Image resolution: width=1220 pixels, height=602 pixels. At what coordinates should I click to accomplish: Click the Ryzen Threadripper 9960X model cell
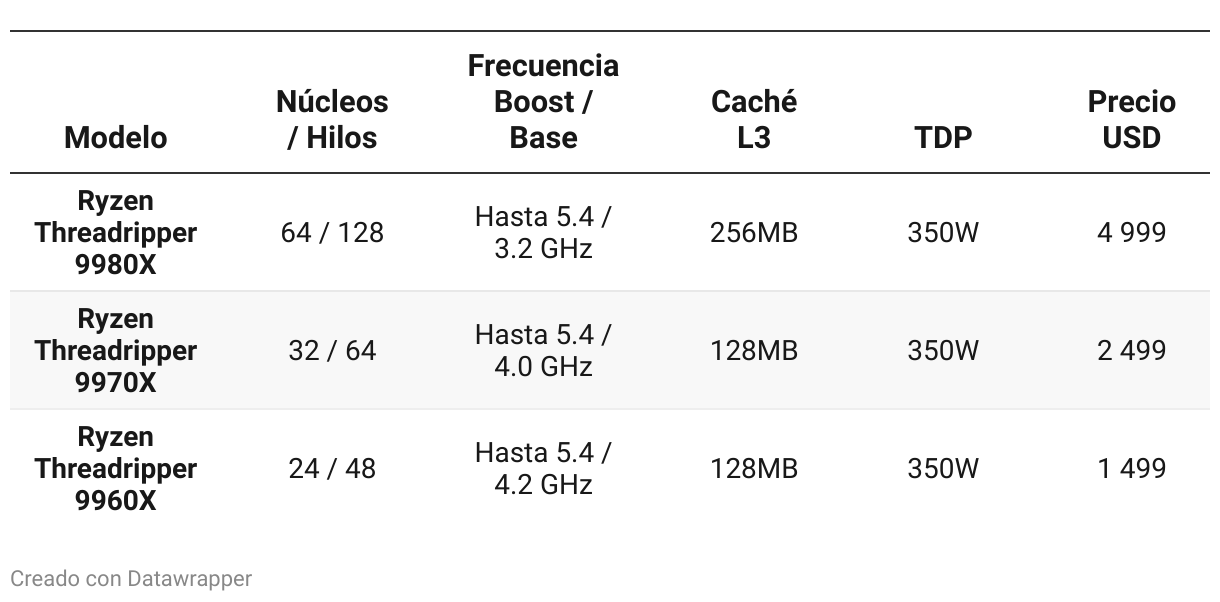coord(116,468)
